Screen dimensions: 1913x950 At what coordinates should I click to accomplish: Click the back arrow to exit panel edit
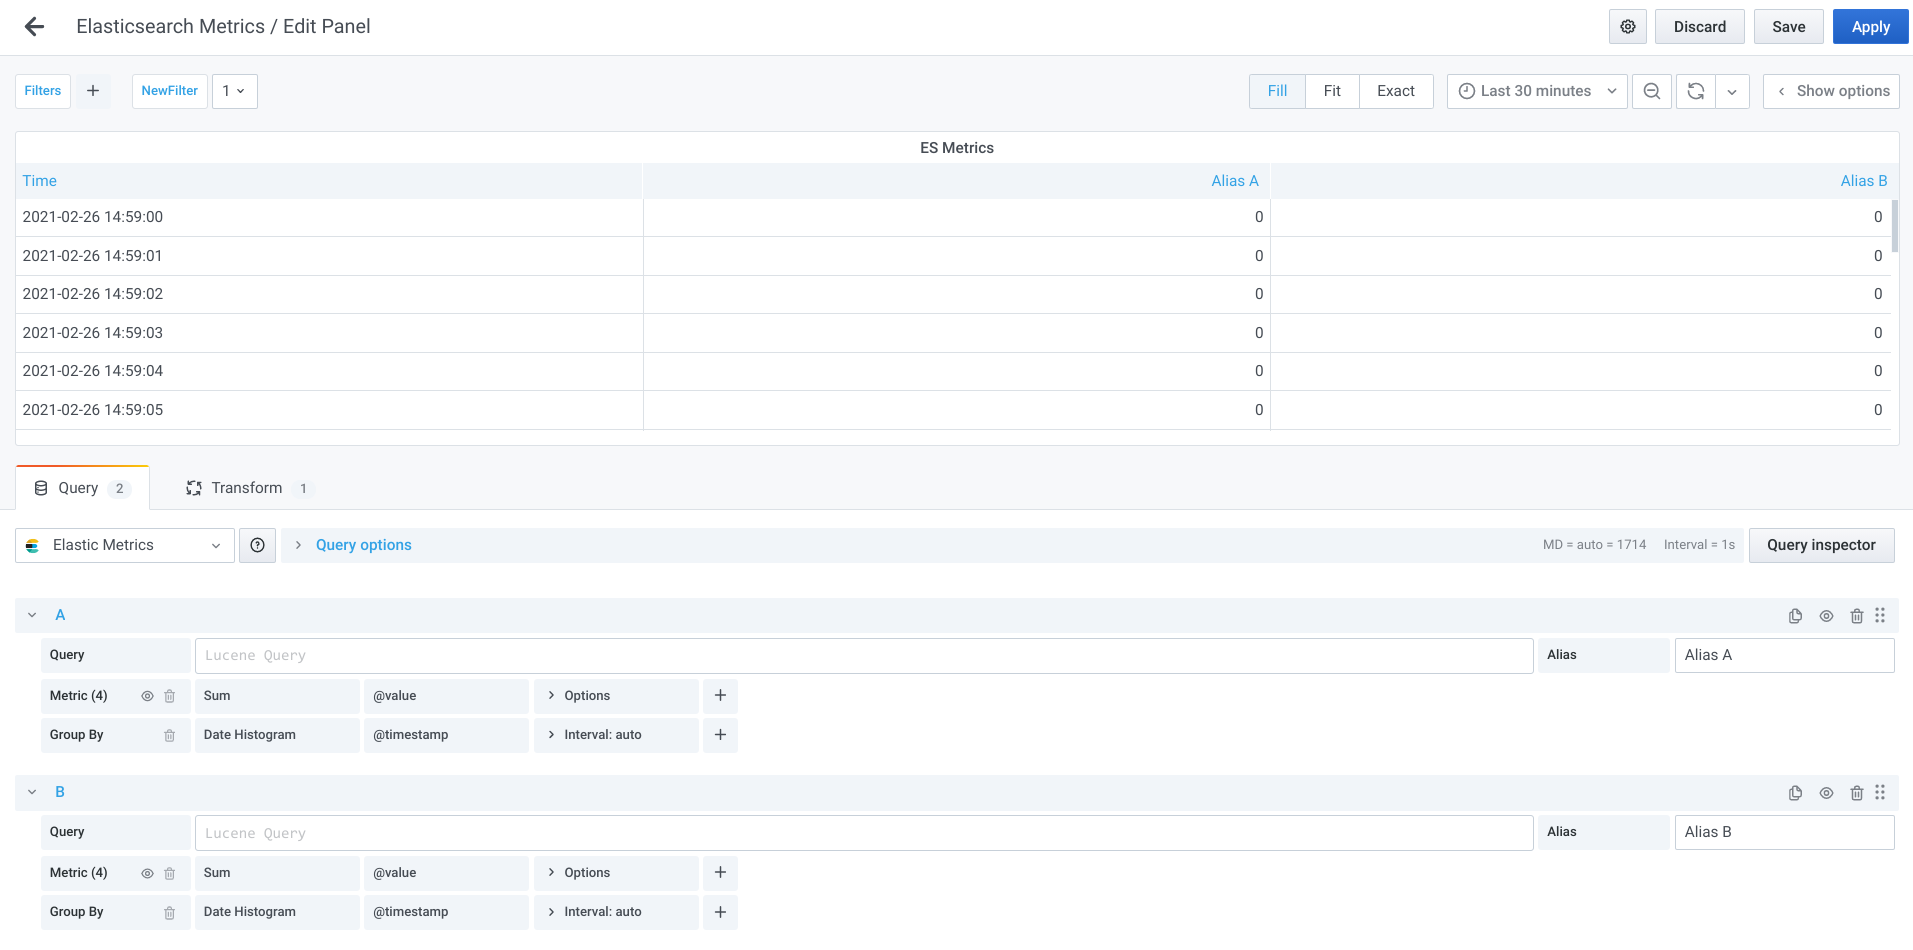pos(33,26)
